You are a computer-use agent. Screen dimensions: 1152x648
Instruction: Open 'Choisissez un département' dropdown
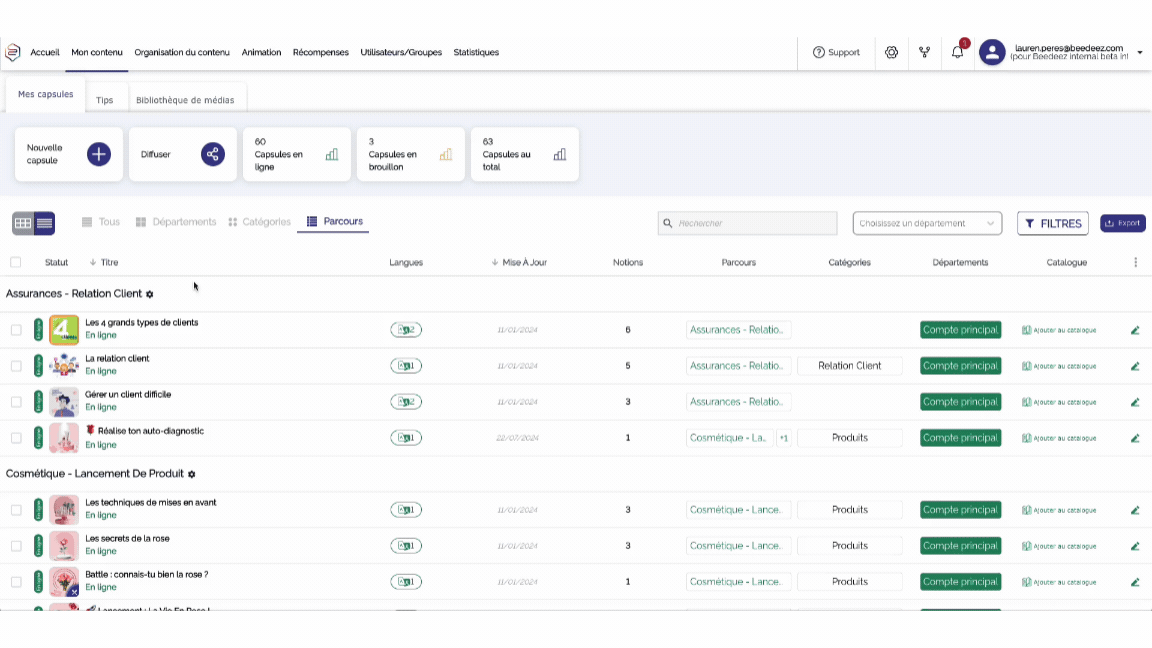[x=927, y=223]
